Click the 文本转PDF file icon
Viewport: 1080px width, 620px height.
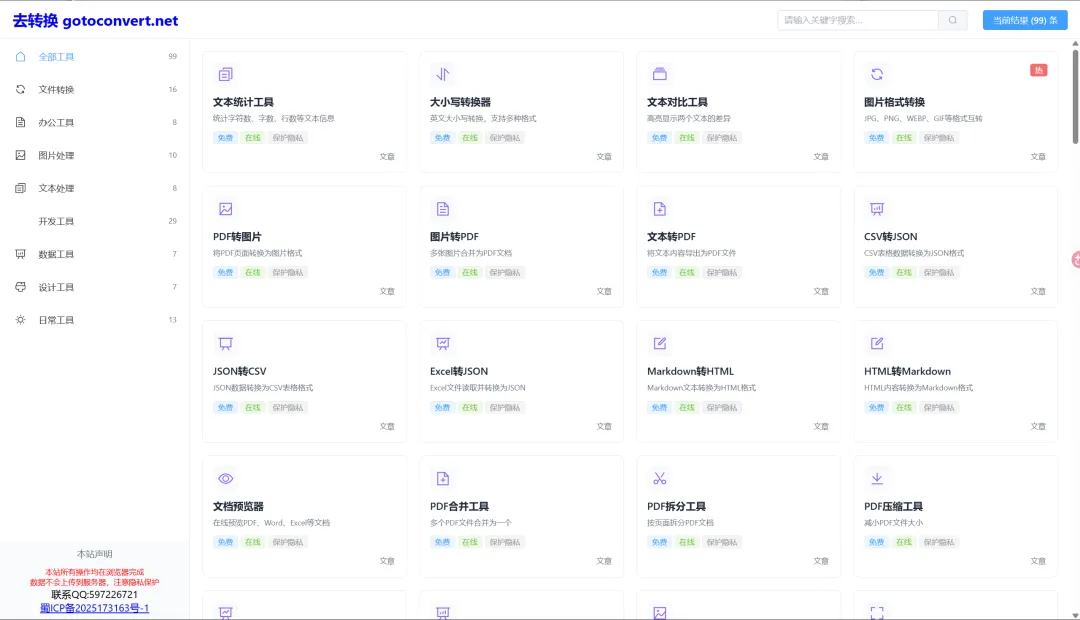[x=659, y=209]
